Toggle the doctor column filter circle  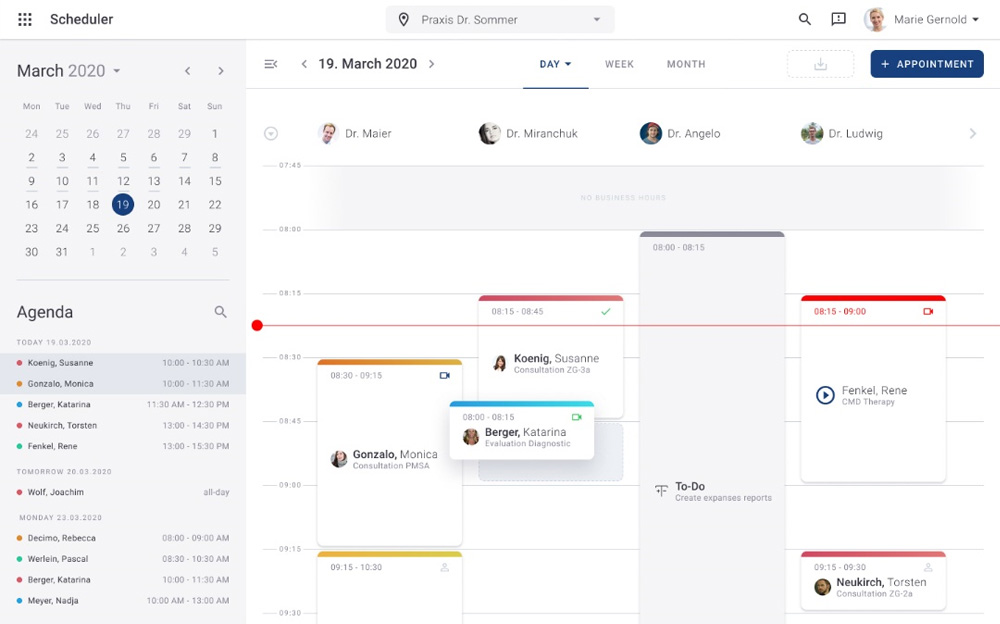coord(271,134)
